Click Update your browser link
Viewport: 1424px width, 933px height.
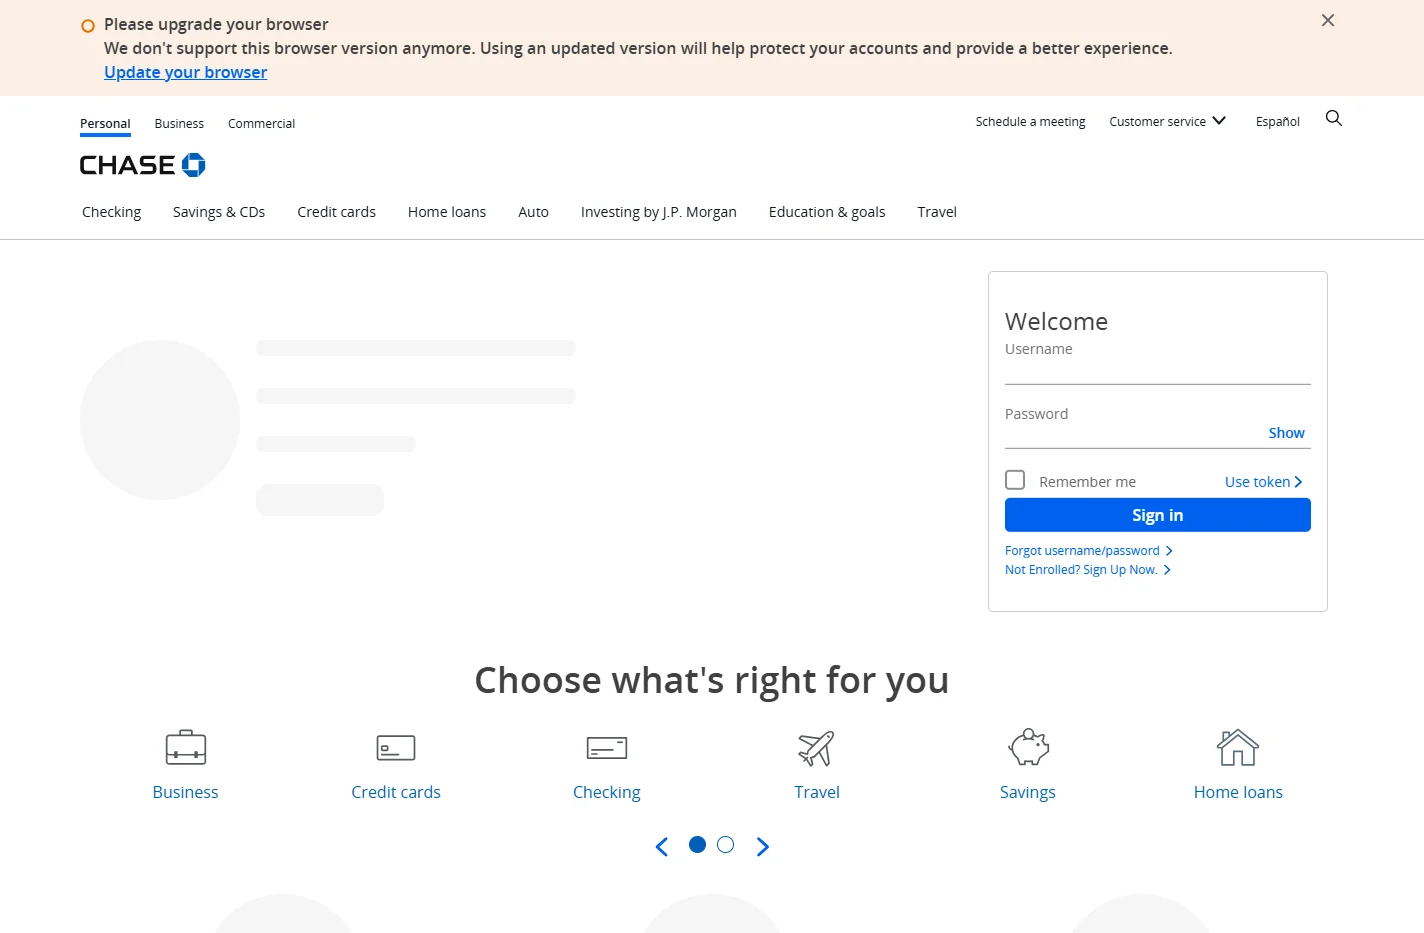186,72
